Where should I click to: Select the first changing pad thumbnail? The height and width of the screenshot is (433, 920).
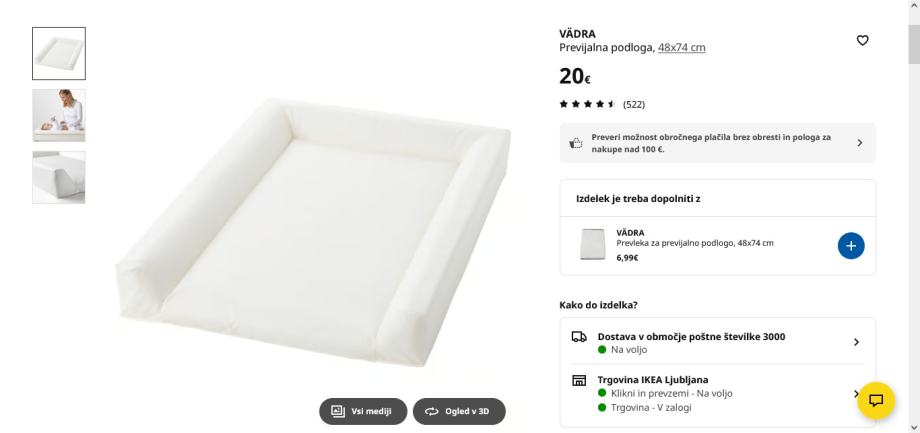point(59,53)
